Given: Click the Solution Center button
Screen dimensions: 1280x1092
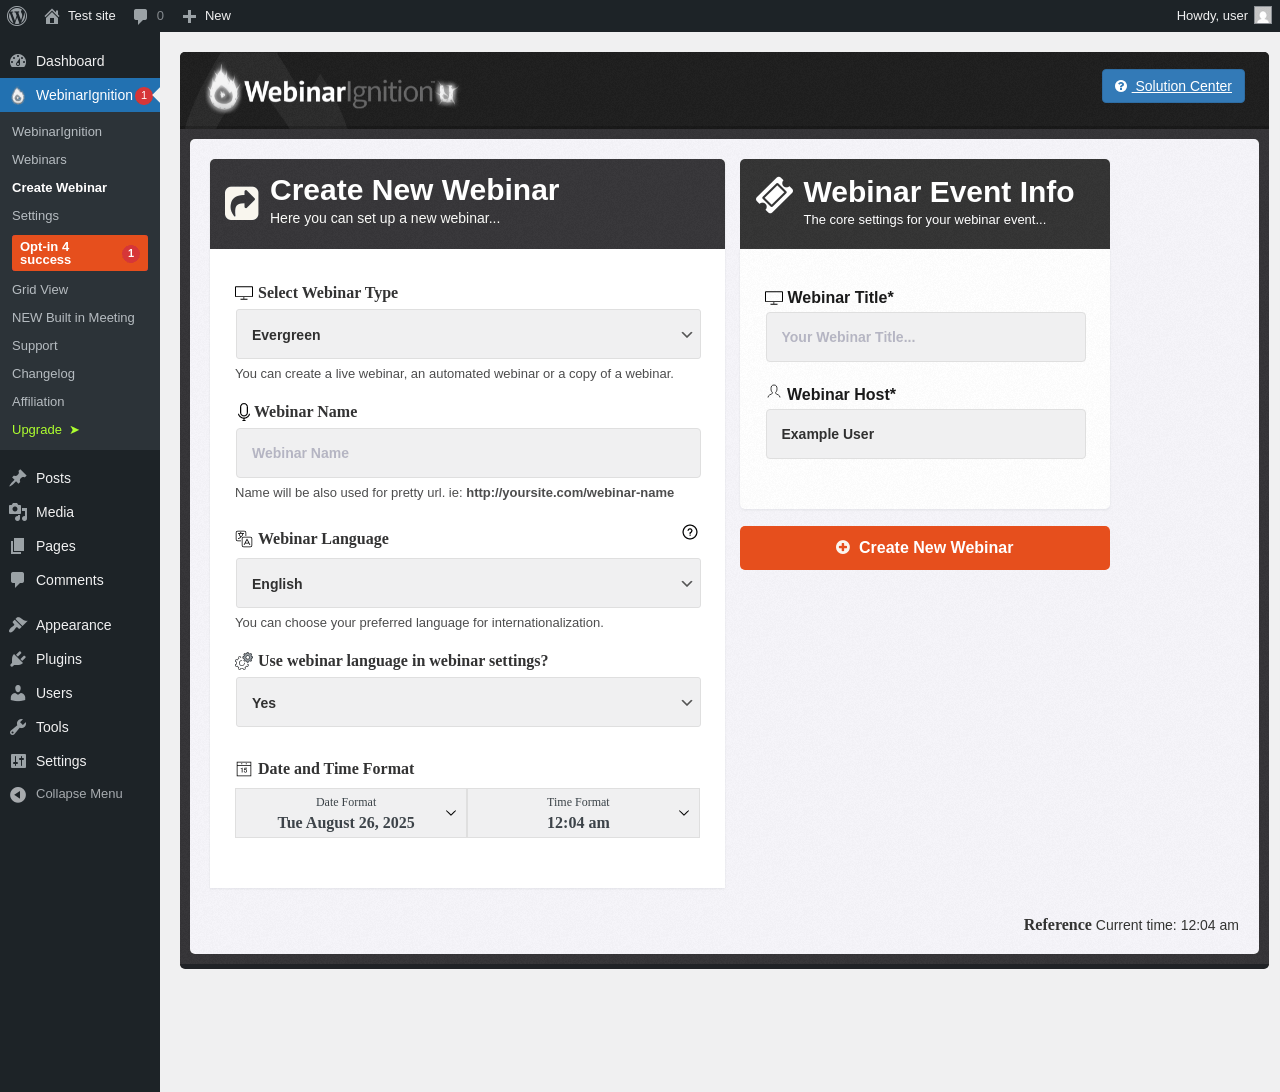Looking at the screenshot, I should pos(1173,86).
